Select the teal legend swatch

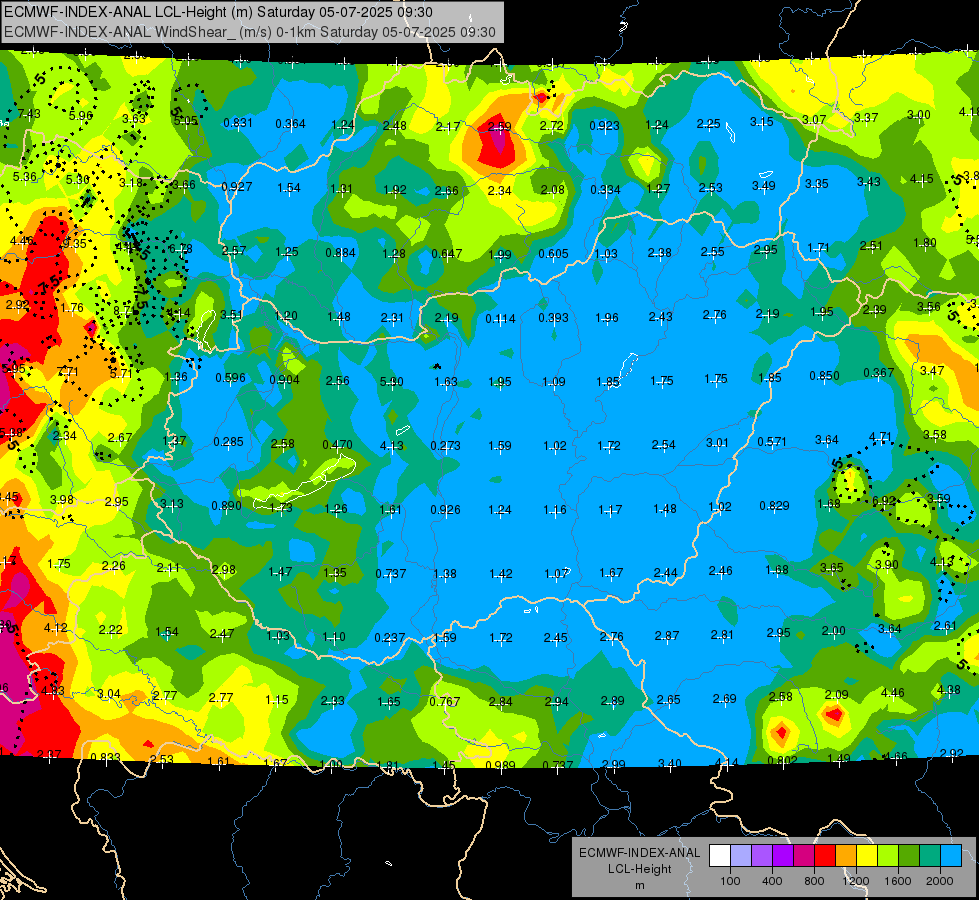pyautogui.click(x=930, y=855)
